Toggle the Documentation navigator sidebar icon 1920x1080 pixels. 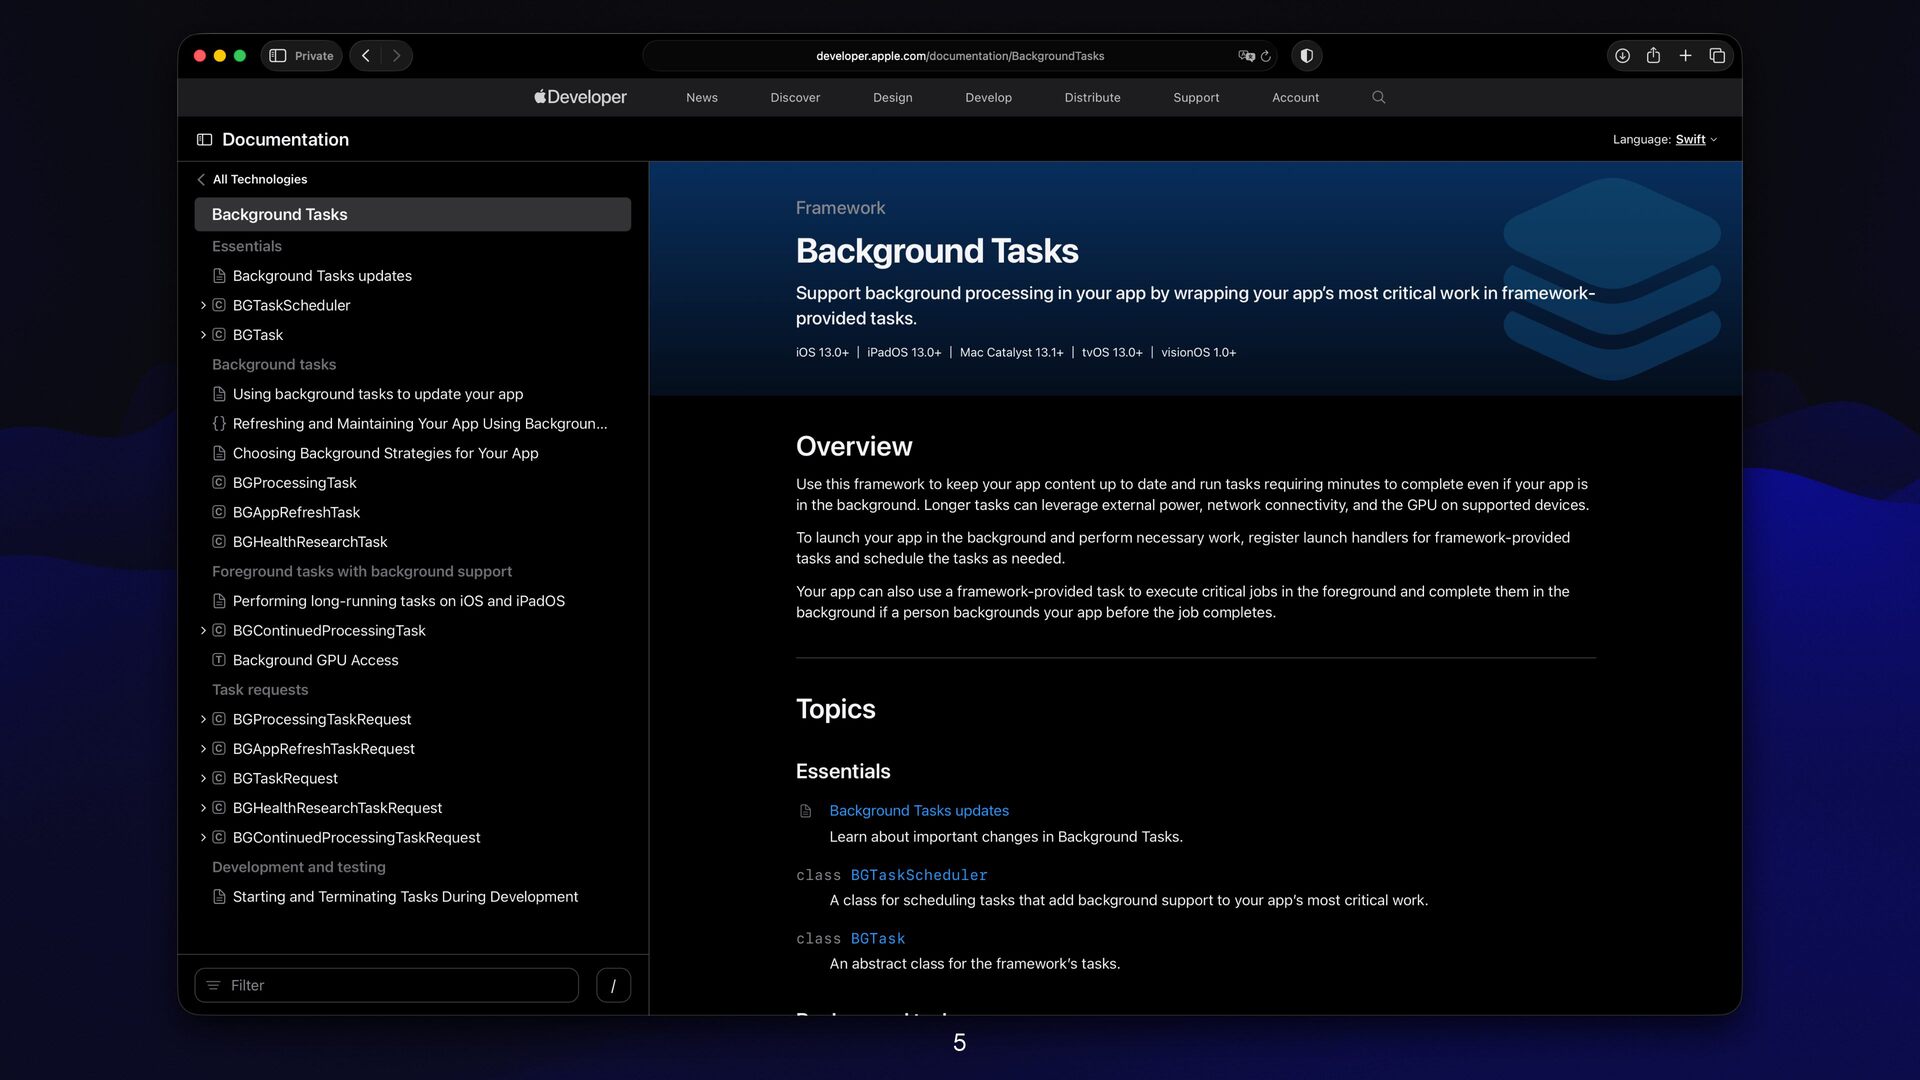[x=205, y=140]
